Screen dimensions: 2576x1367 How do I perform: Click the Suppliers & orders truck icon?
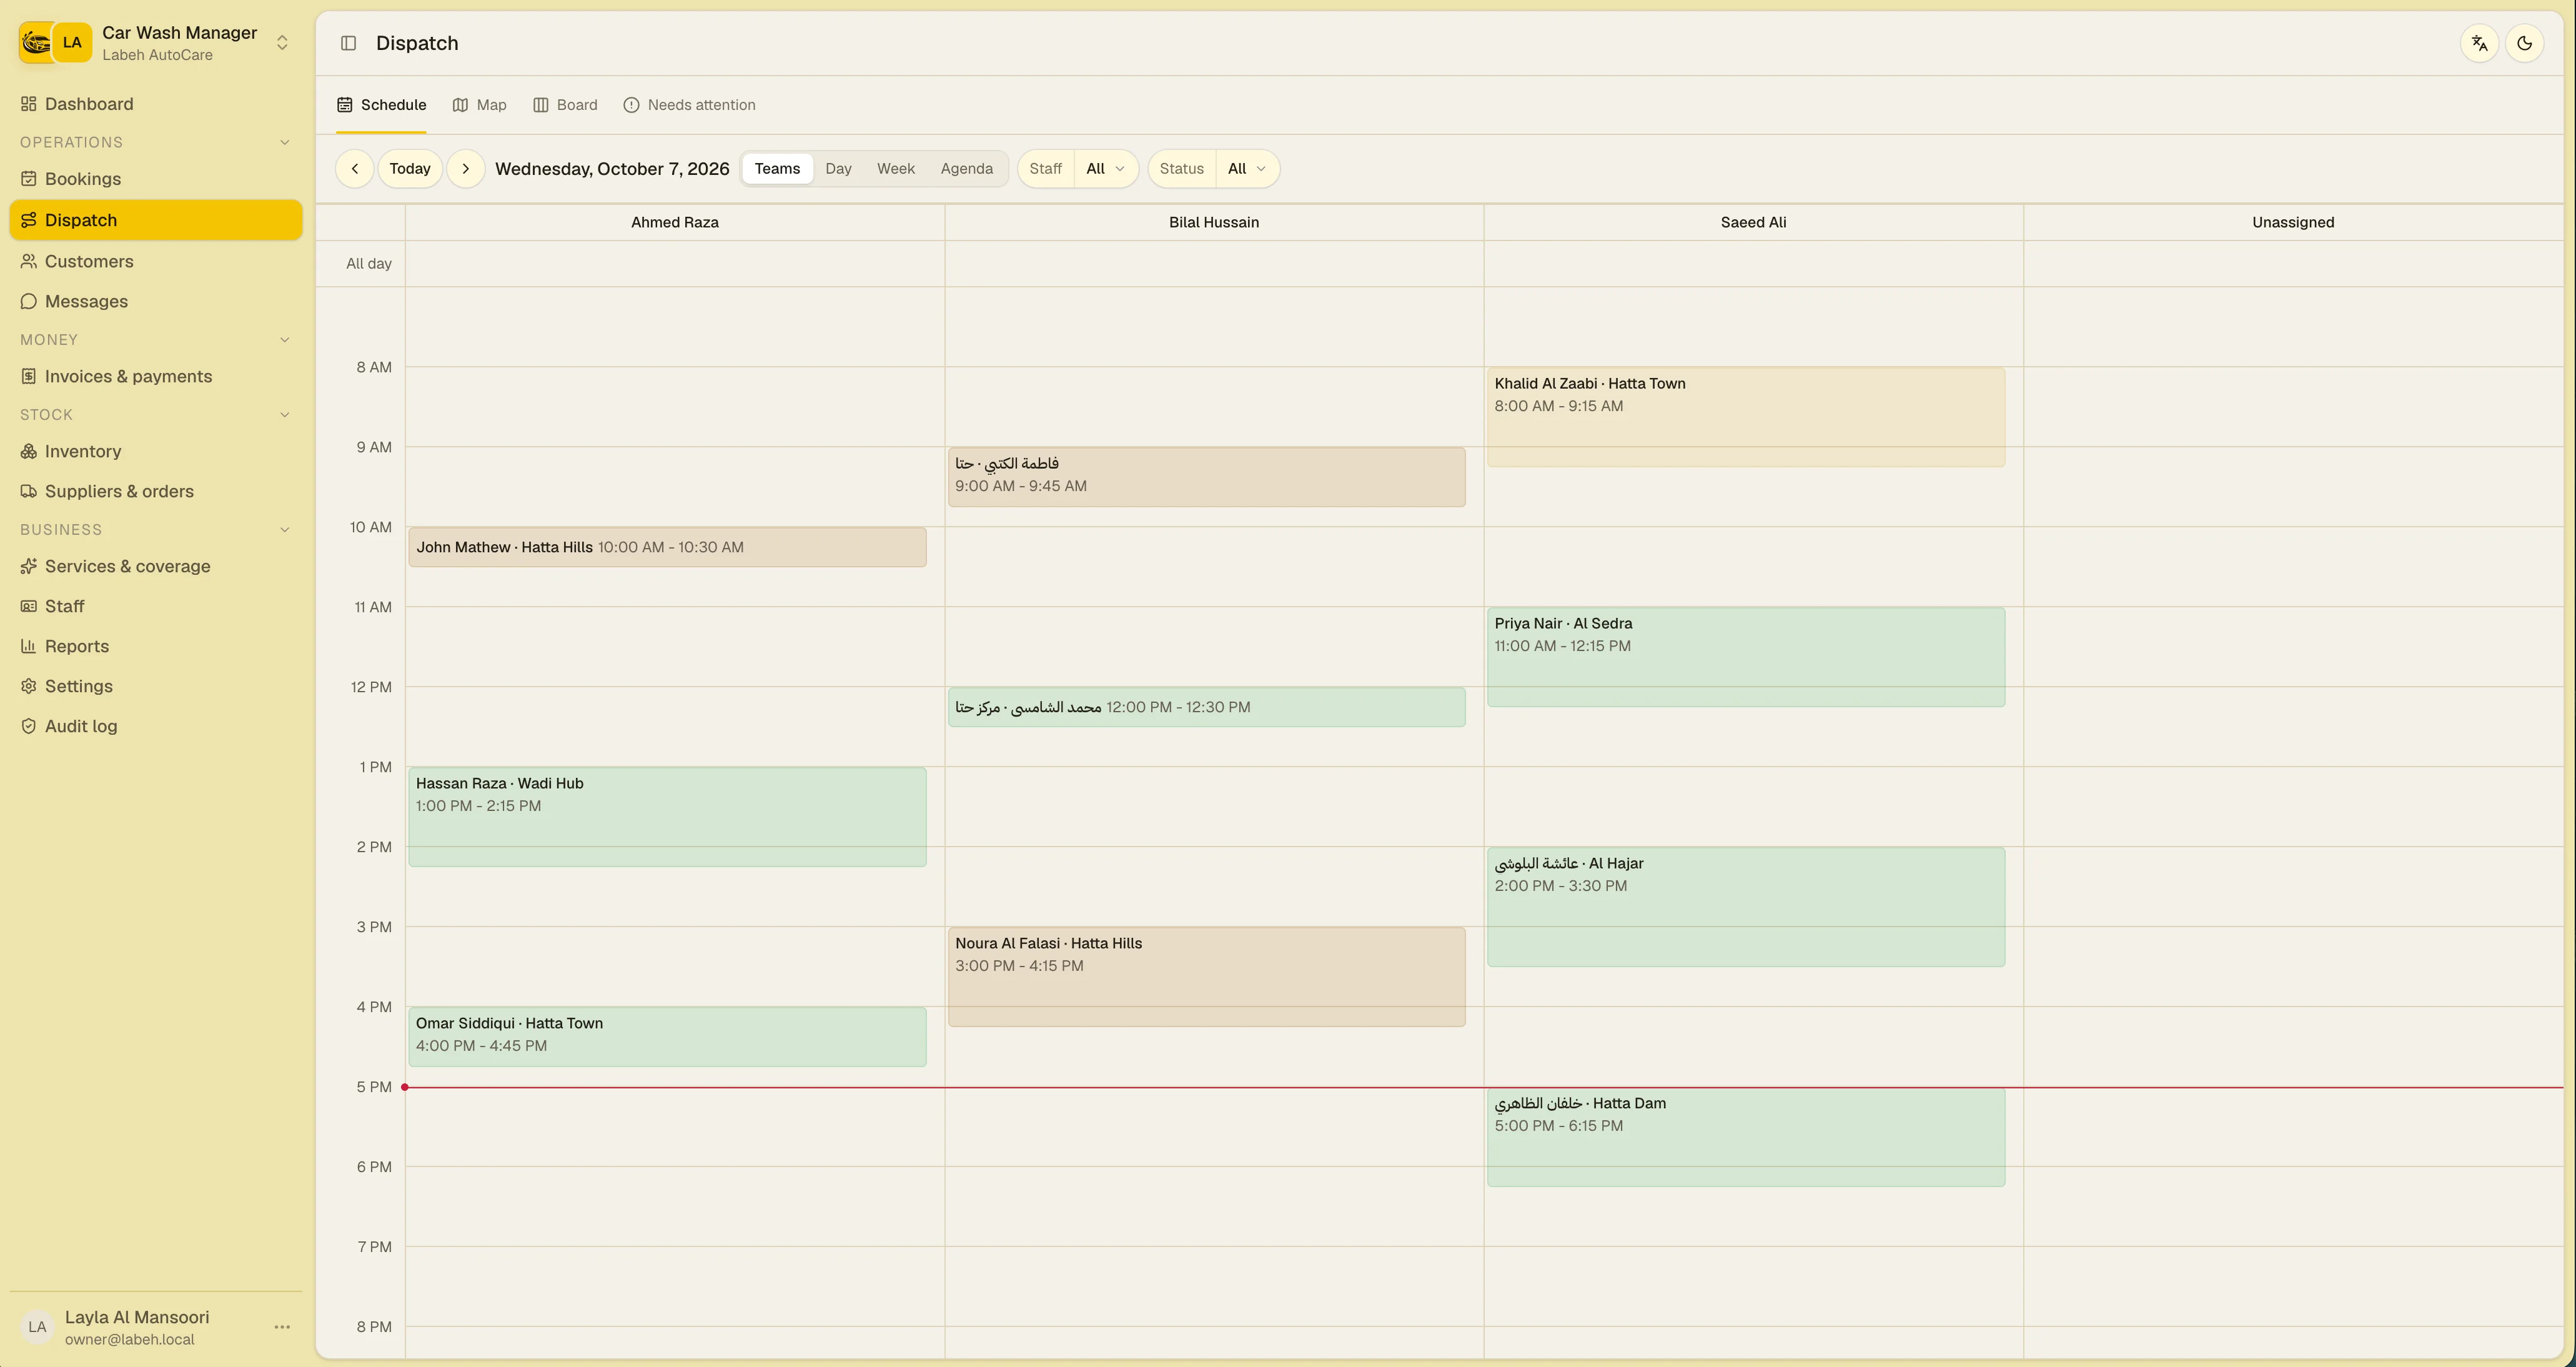click(x=29, y=491)
